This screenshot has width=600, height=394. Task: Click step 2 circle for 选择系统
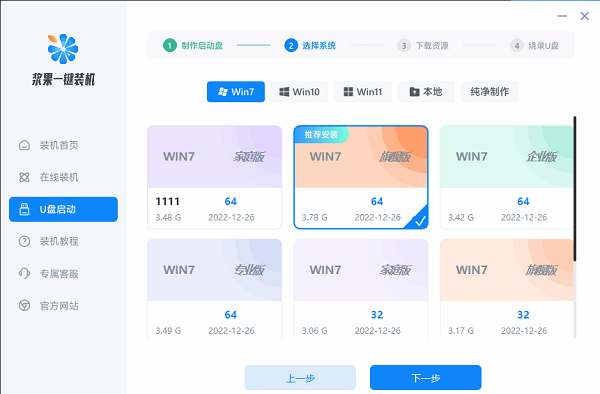tap(291, 46)
